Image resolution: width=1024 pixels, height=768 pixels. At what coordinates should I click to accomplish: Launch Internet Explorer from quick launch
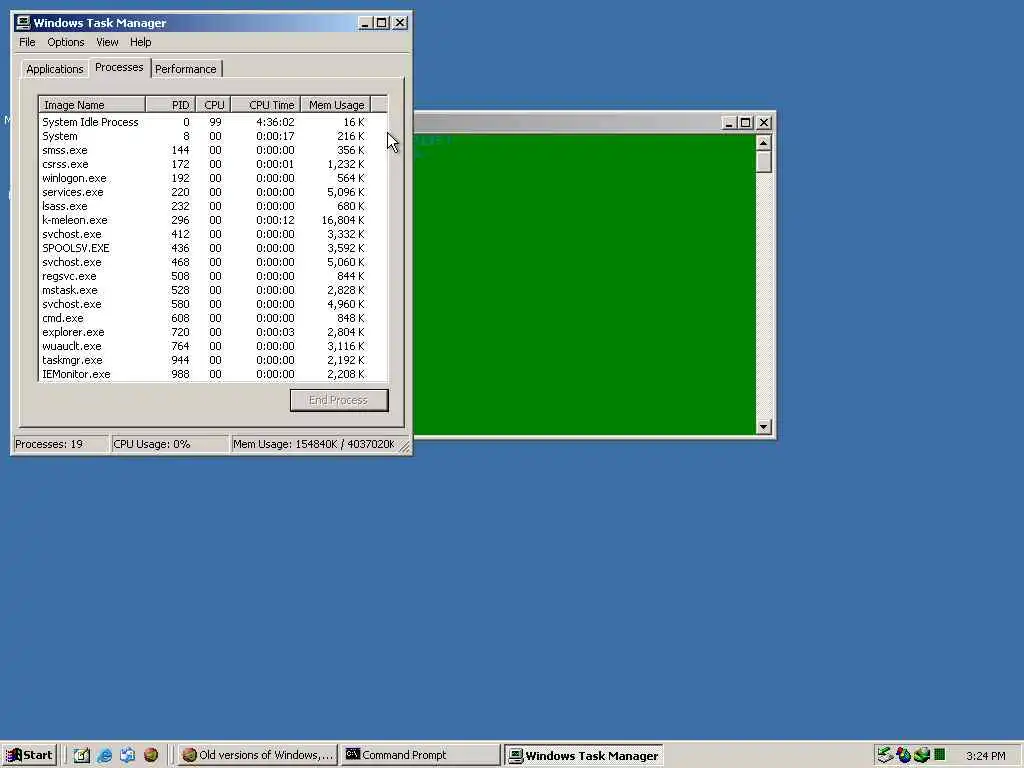(104, 755)
